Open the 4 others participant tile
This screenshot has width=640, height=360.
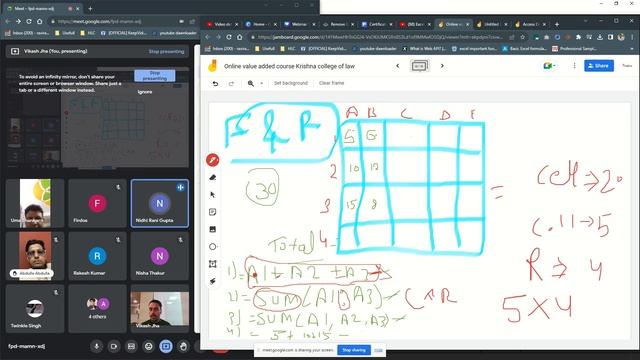point(97,309)
